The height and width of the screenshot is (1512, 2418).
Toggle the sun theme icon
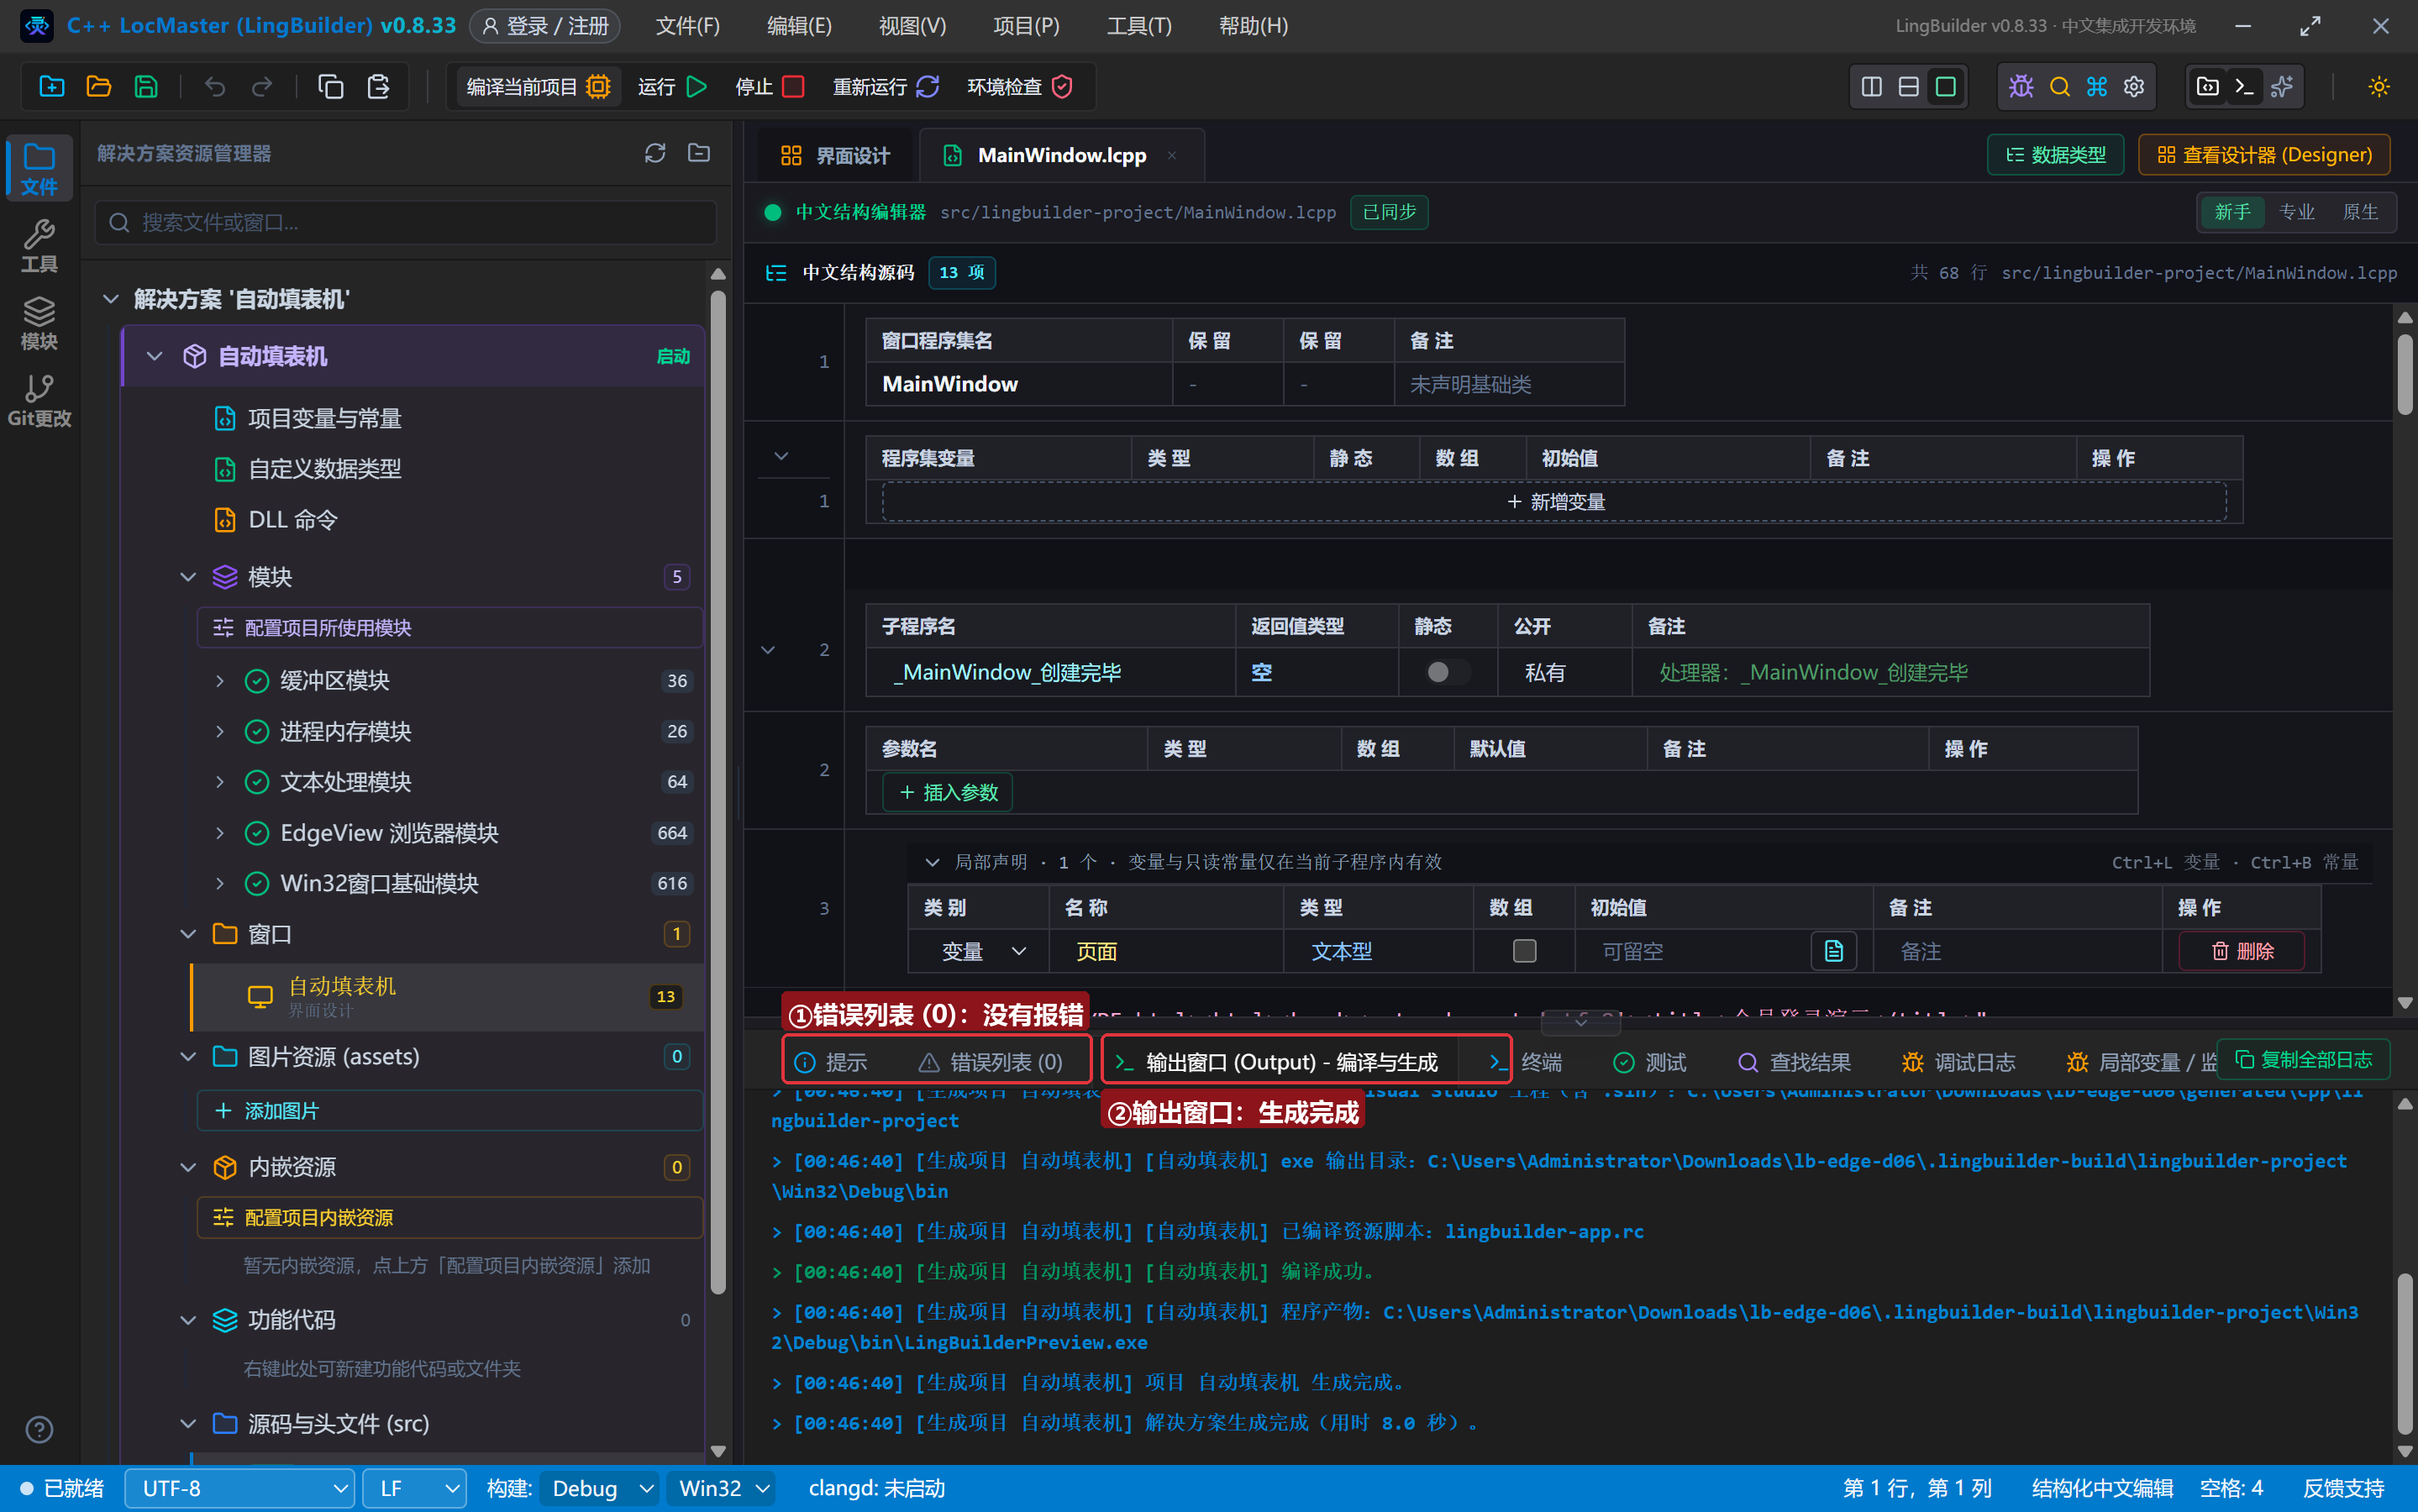coord(2378,87)
